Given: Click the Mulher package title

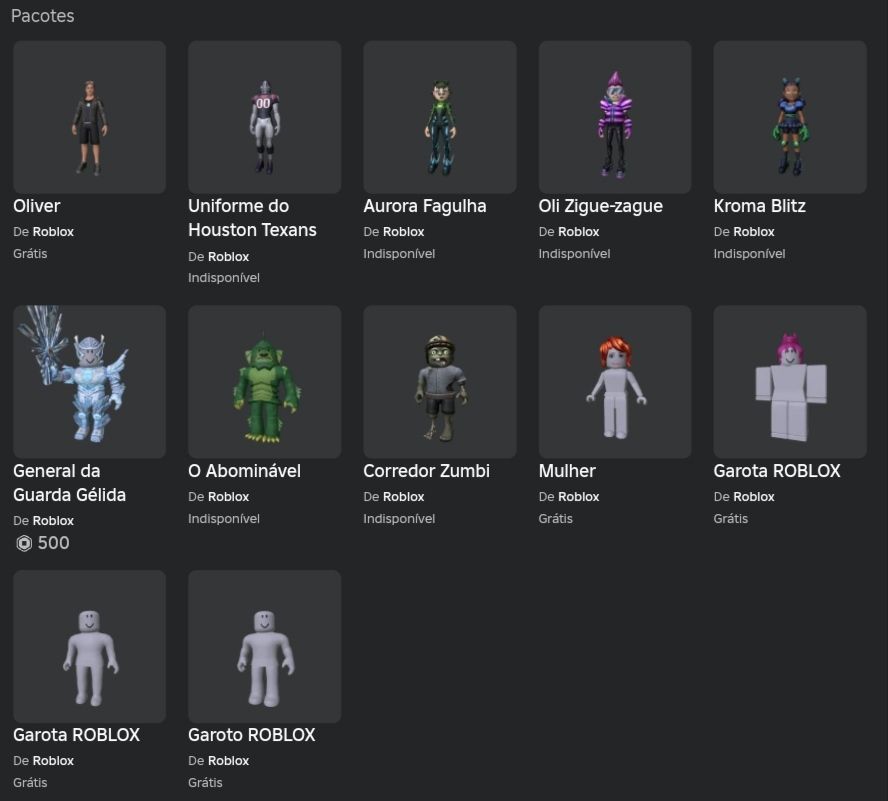Looking at the screenshot, I should (x=567, y=471).
